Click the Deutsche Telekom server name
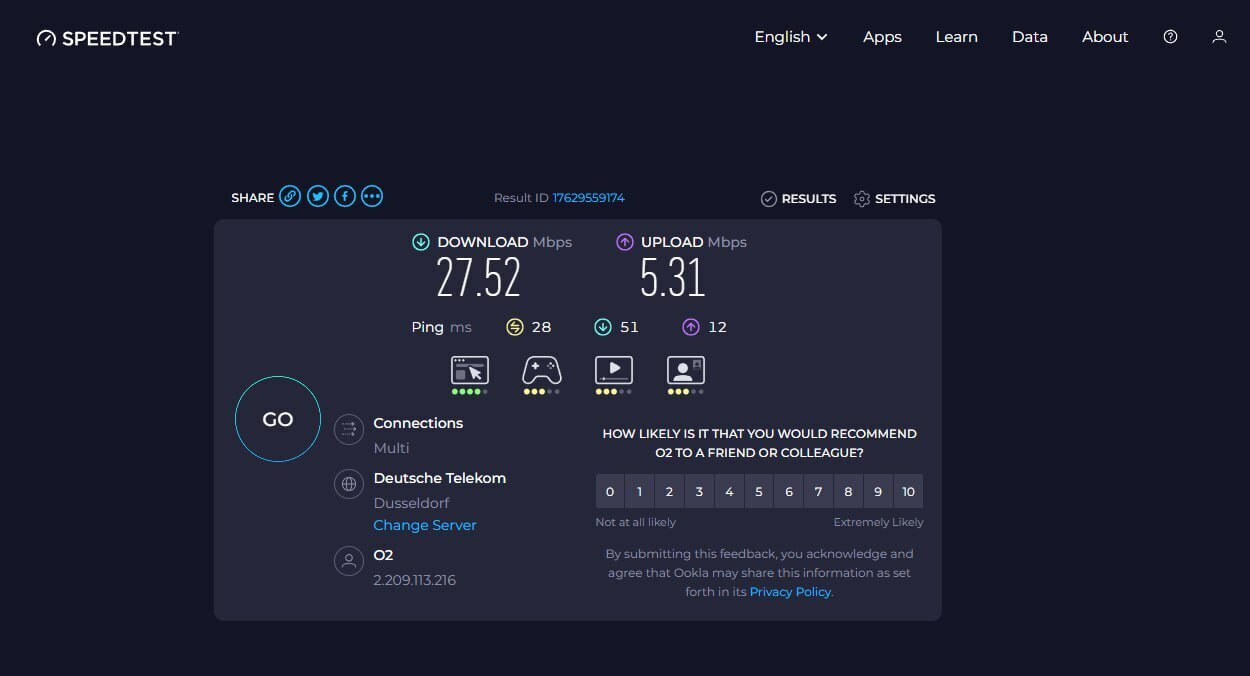Viewport: 1250px width, 676px height. coord(440,478)
